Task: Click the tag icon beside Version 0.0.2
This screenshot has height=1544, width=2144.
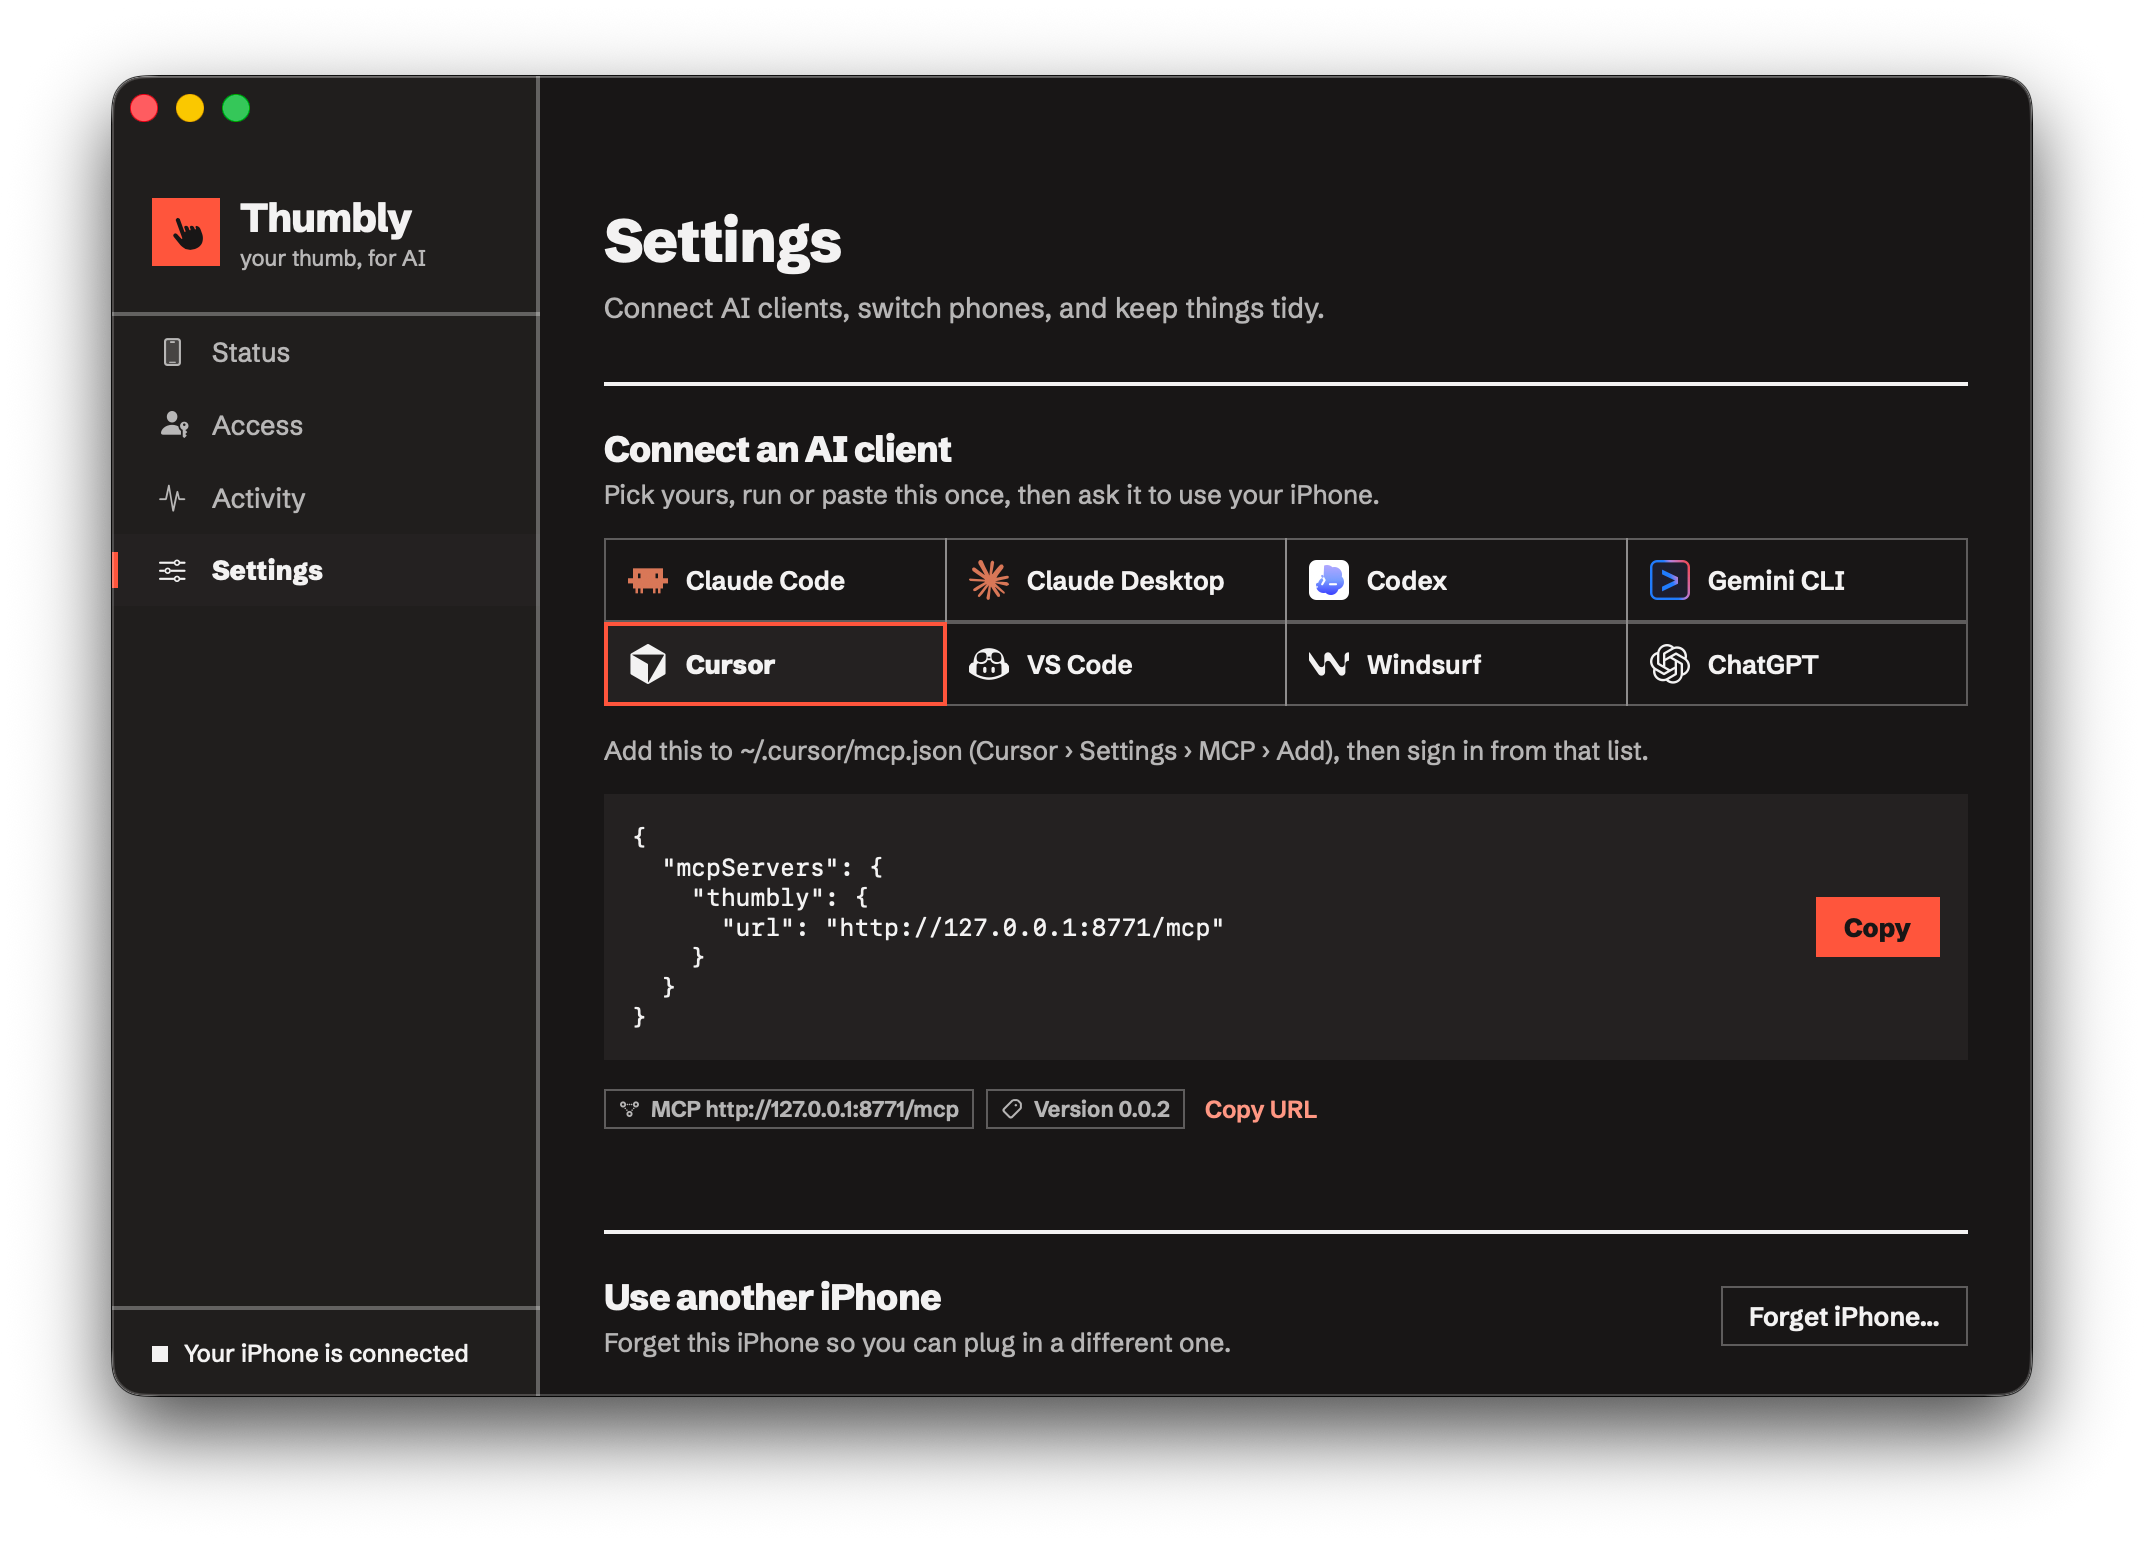Action: click(x=1012, y=1109)
